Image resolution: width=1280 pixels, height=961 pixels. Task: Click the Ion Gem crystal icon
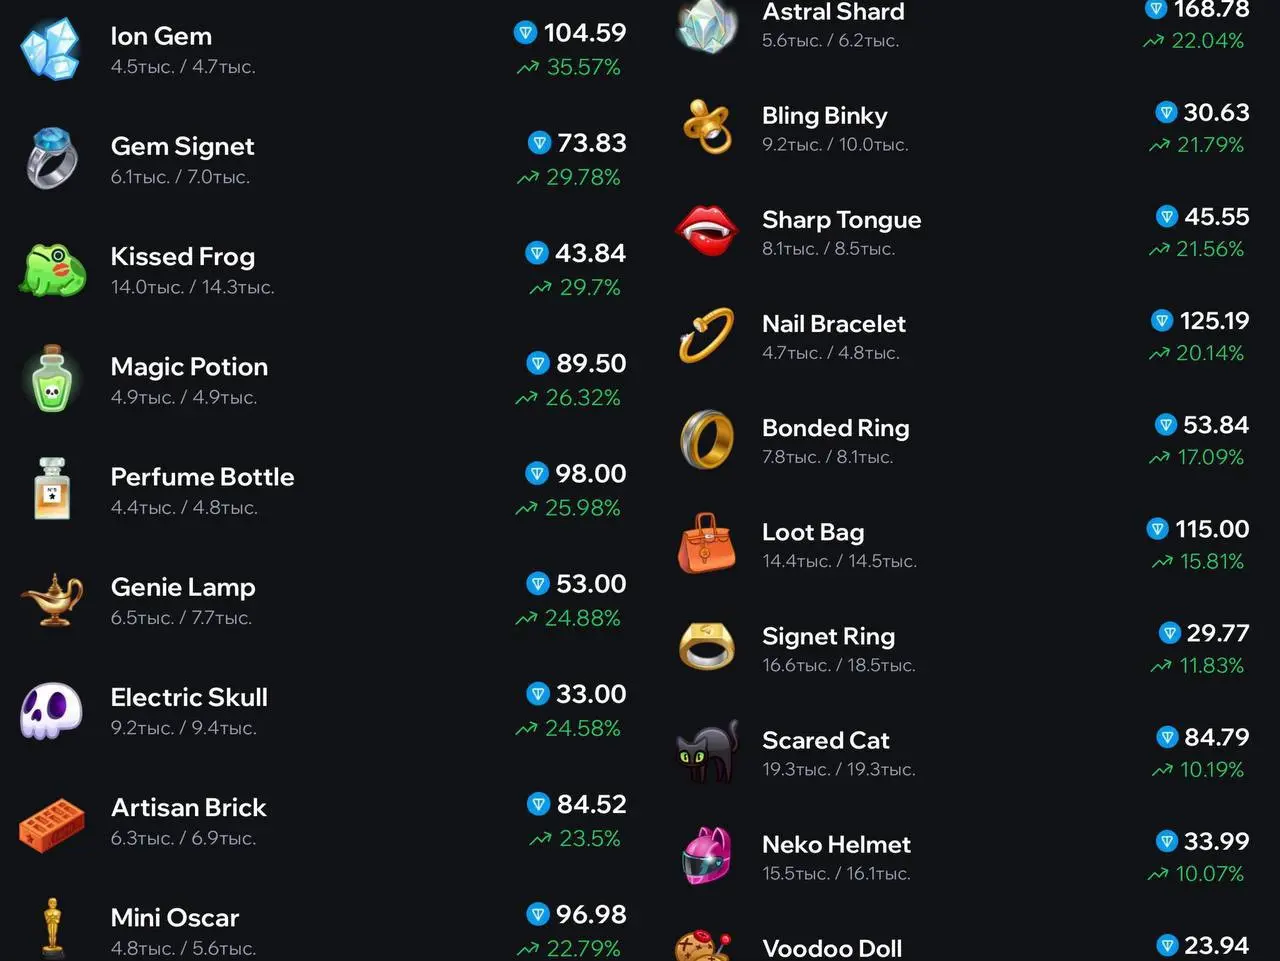pos(51,49)
